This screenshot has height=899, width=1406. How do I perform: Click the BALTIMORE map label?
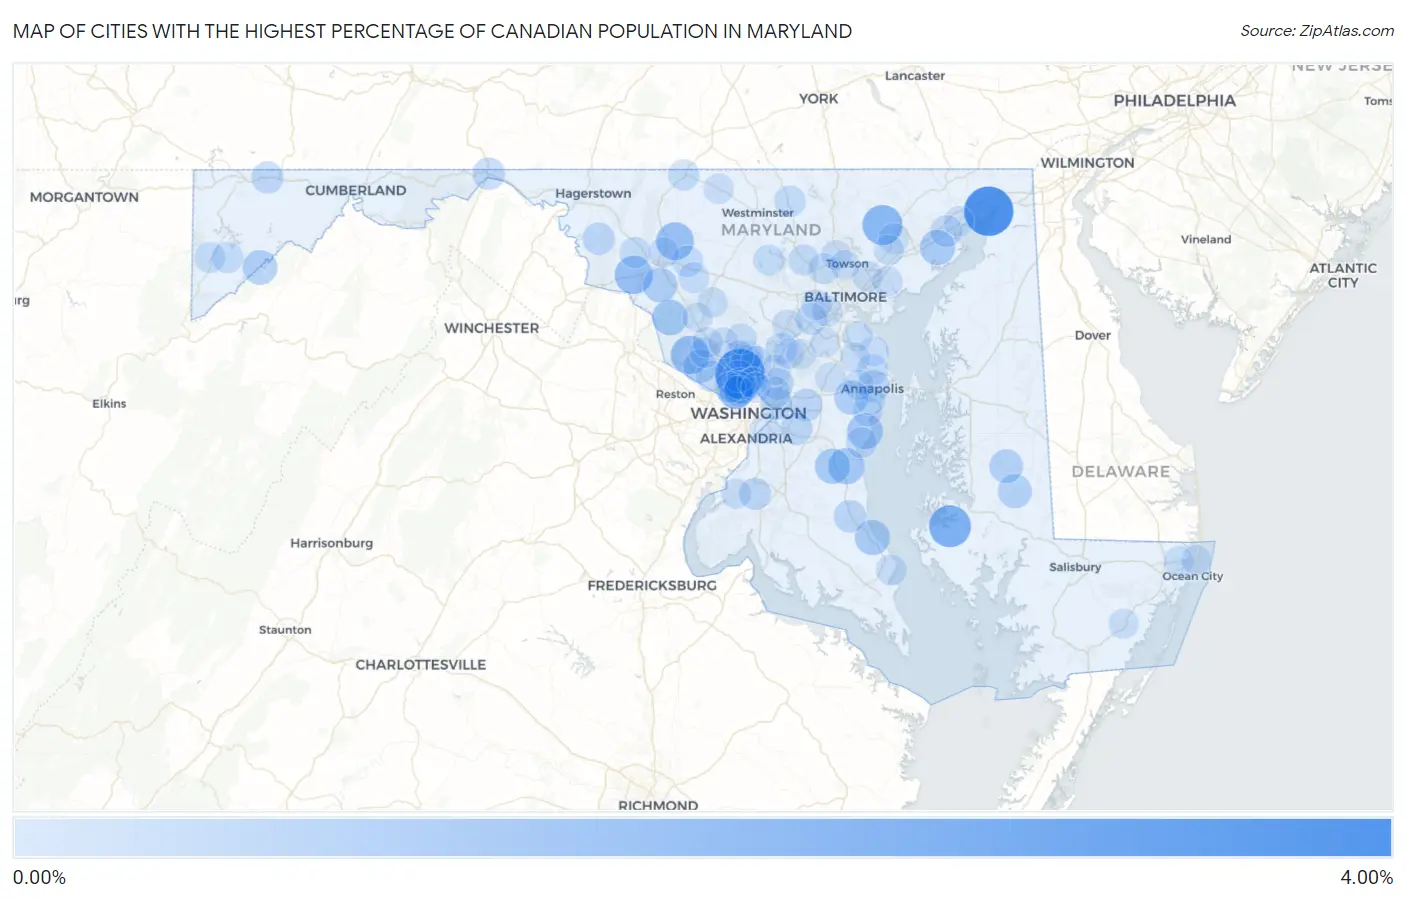pyautogui.click(x=845, y=297)
